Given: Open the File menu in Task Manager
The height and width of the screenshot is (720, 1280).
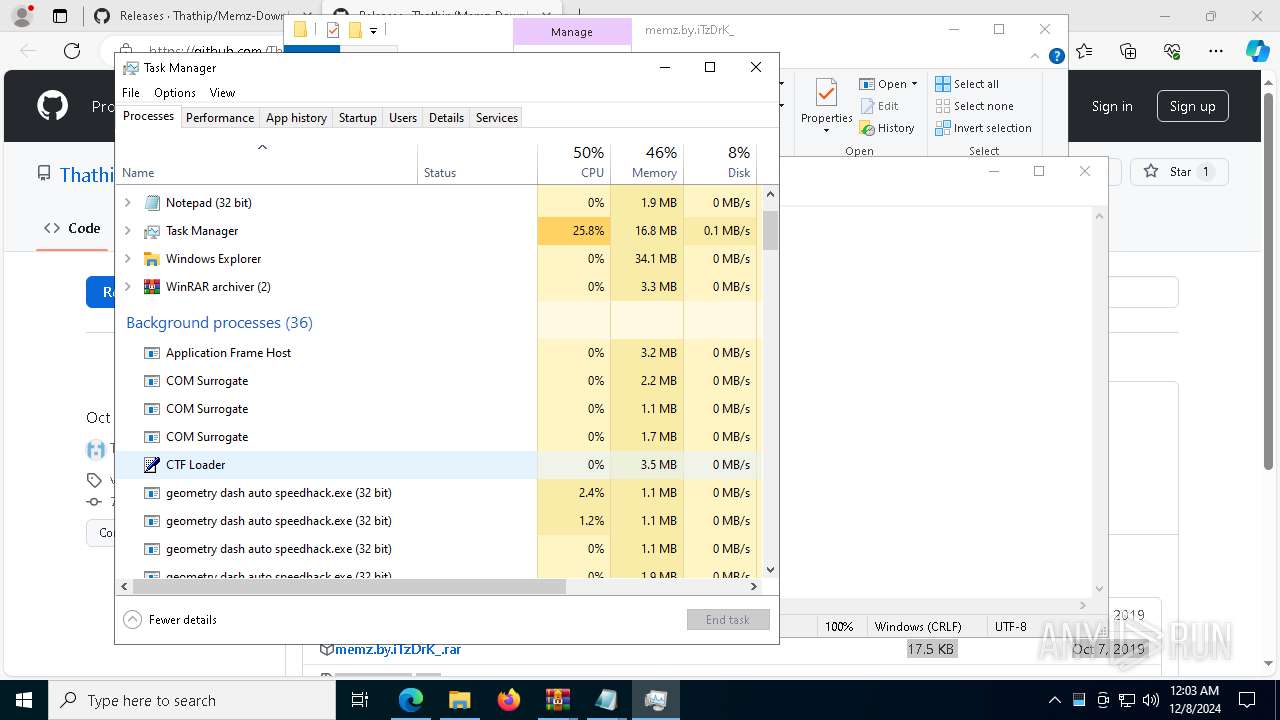Looking at the screenshot, I should tap(131, 93).
